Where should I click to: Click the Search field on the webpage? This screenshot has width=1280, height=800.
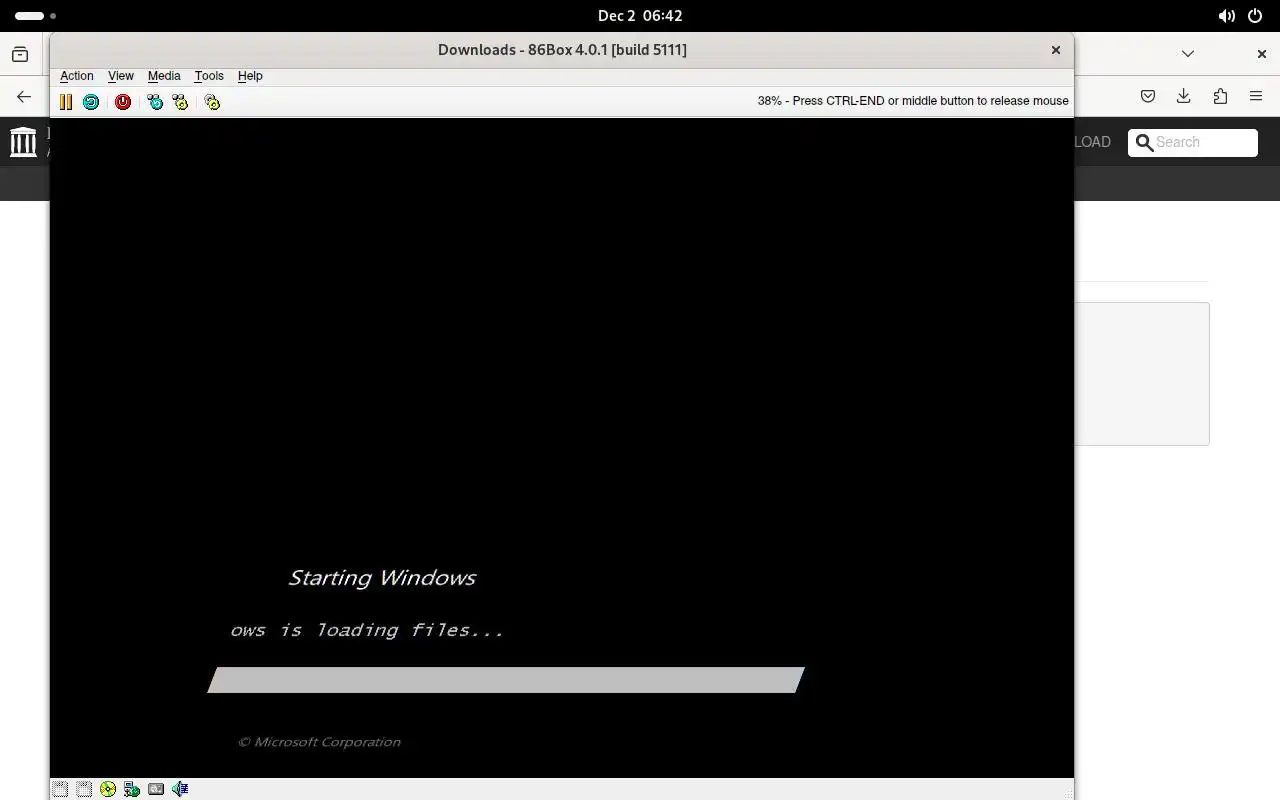click(x=1193, y=143)
